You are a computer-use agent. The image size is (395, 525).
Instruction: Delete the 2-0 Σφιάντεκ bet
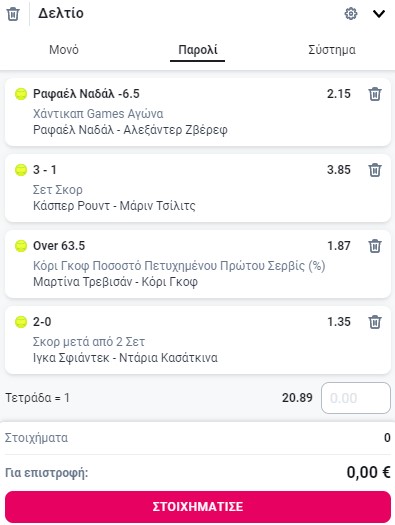click(x=375, y=322)
